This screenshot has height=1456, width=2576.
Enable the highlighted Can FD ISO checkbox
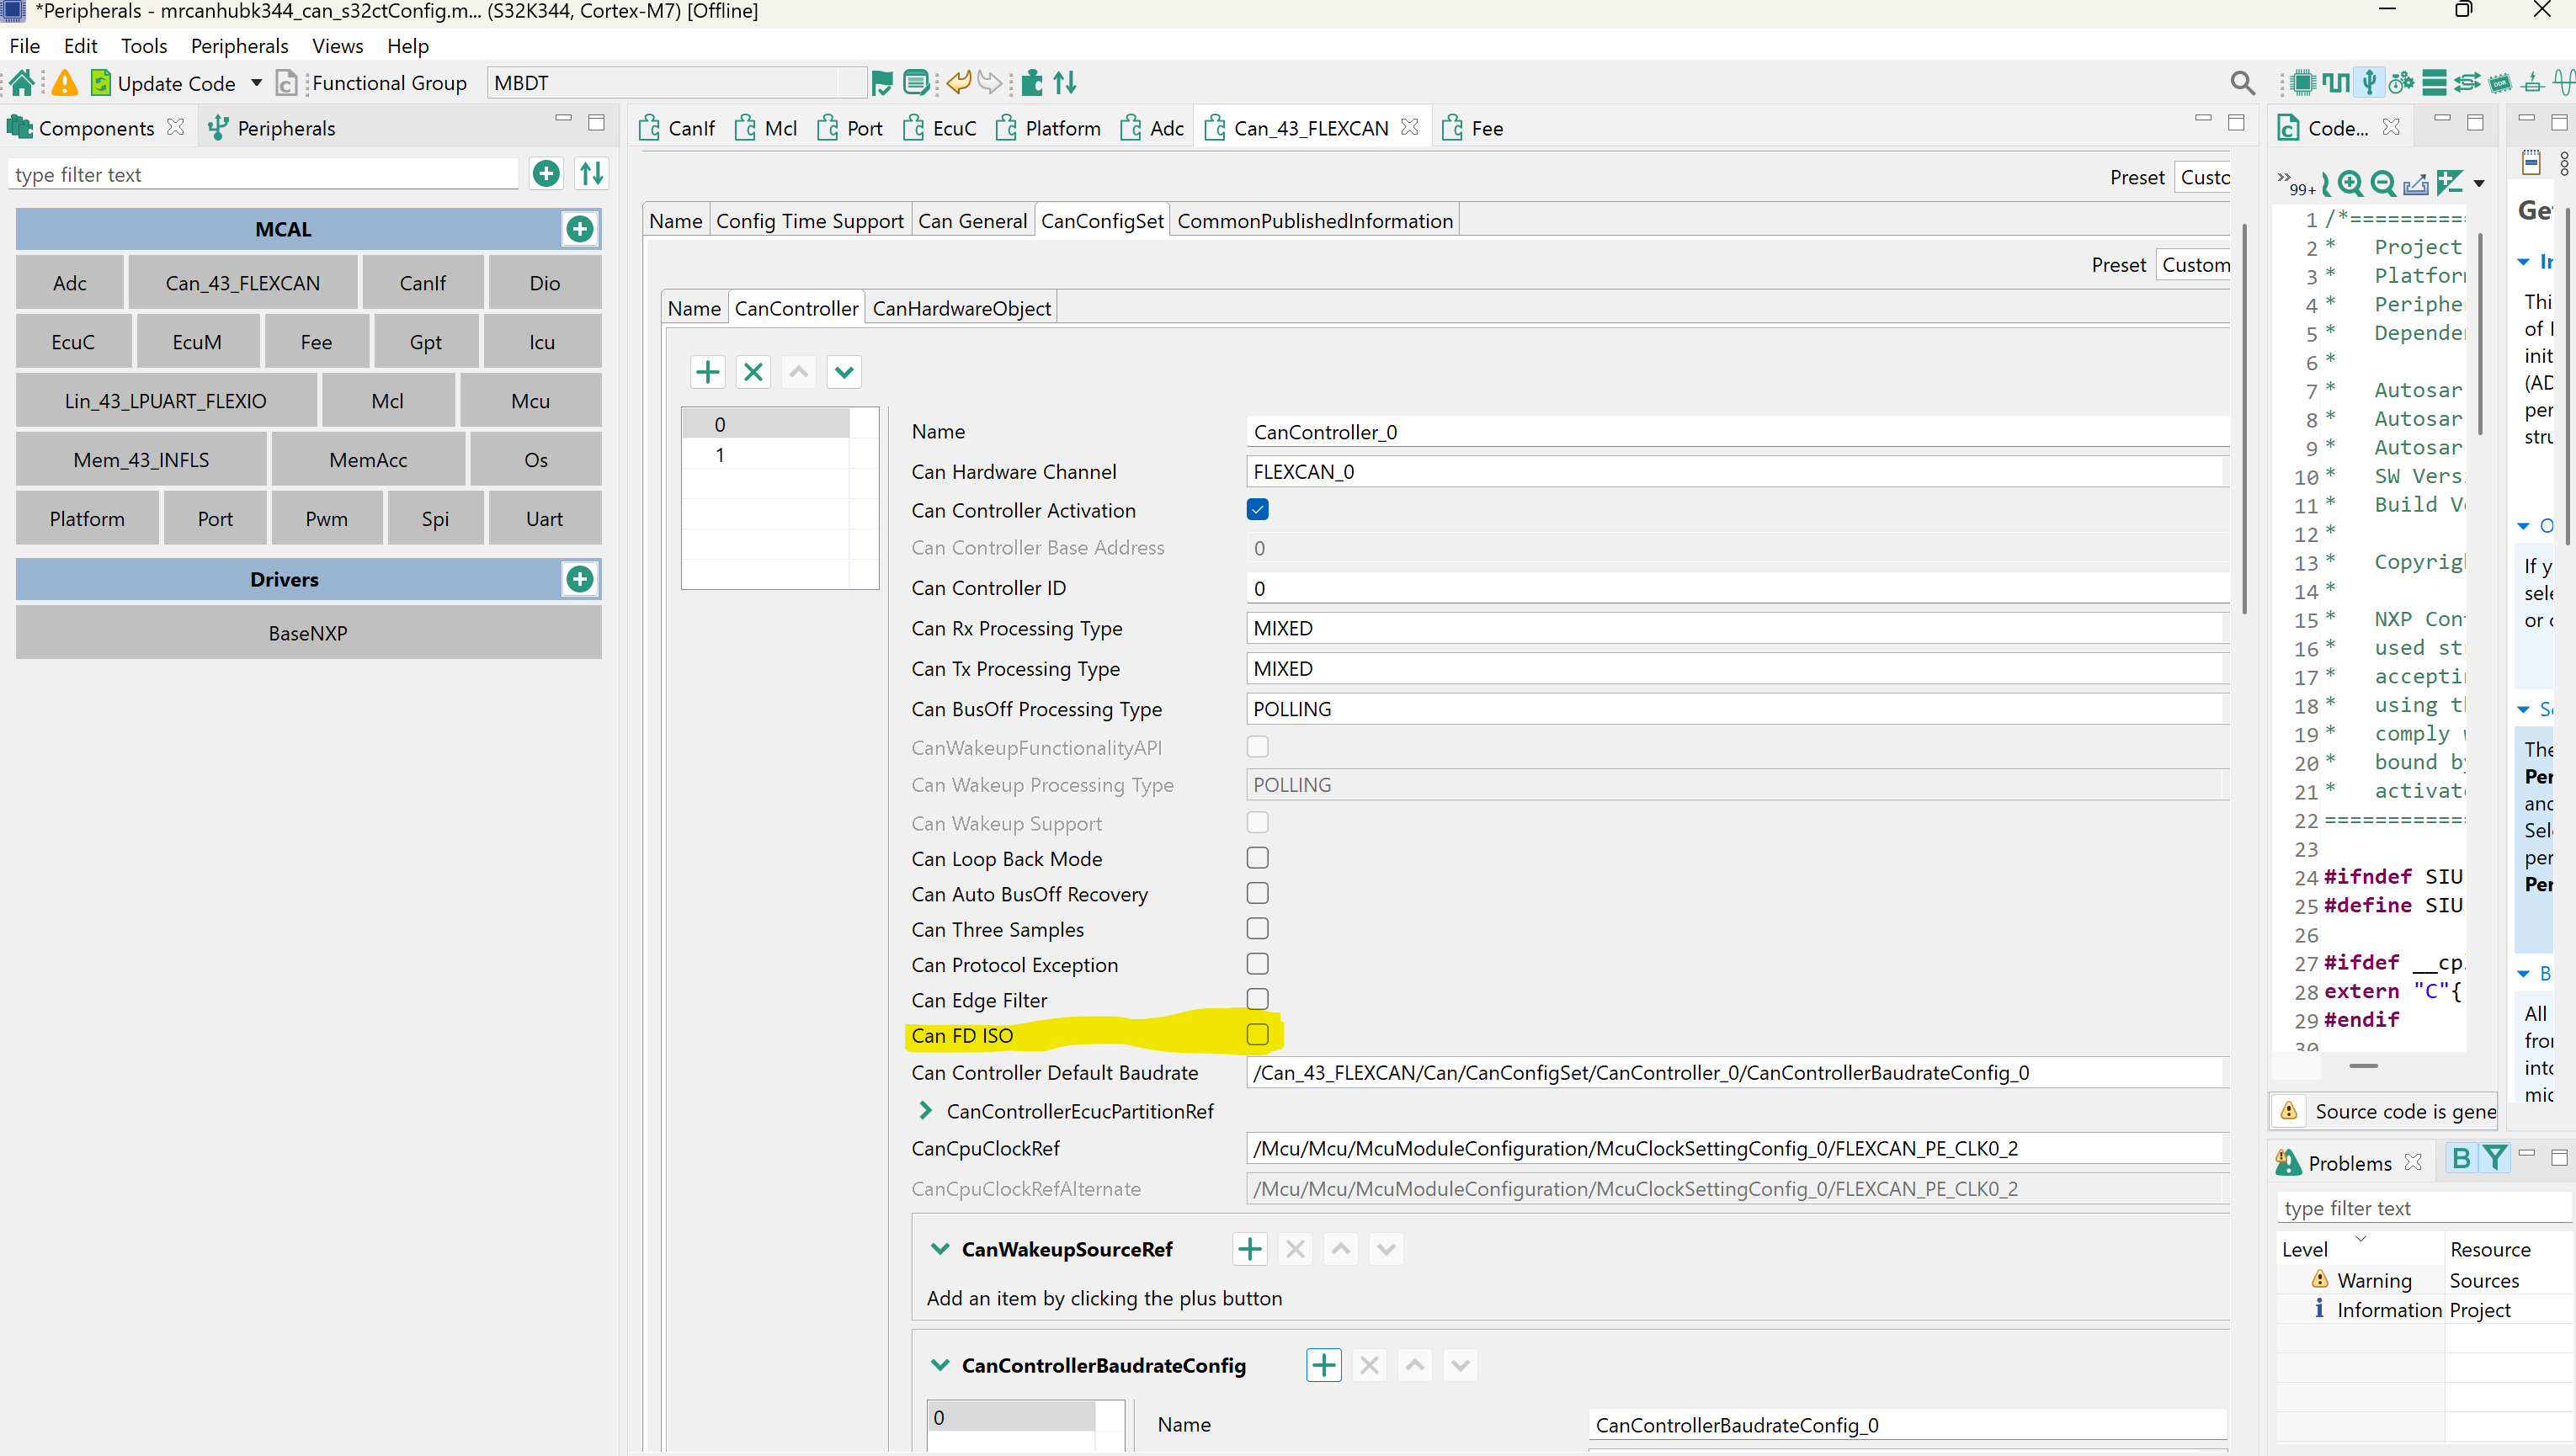pyautogui.click(x=1257, y=1035)
